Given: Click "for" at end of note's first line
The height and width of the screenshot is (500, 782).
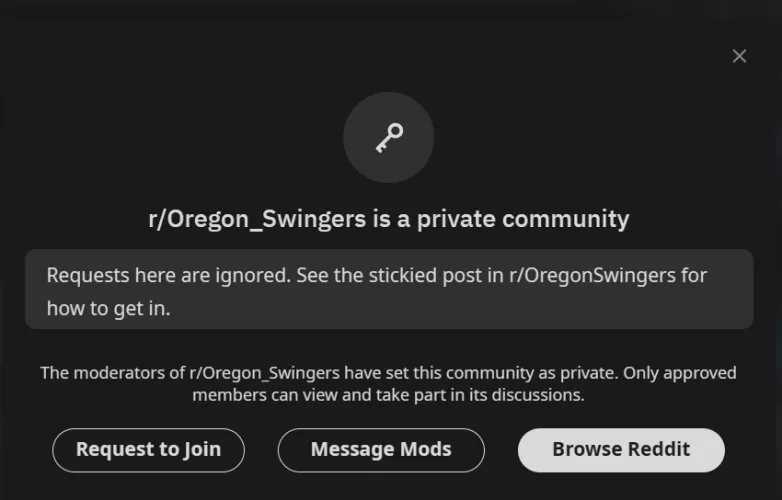Looking at the screenshot, I should pyautogui.click(x=696, y=276).
